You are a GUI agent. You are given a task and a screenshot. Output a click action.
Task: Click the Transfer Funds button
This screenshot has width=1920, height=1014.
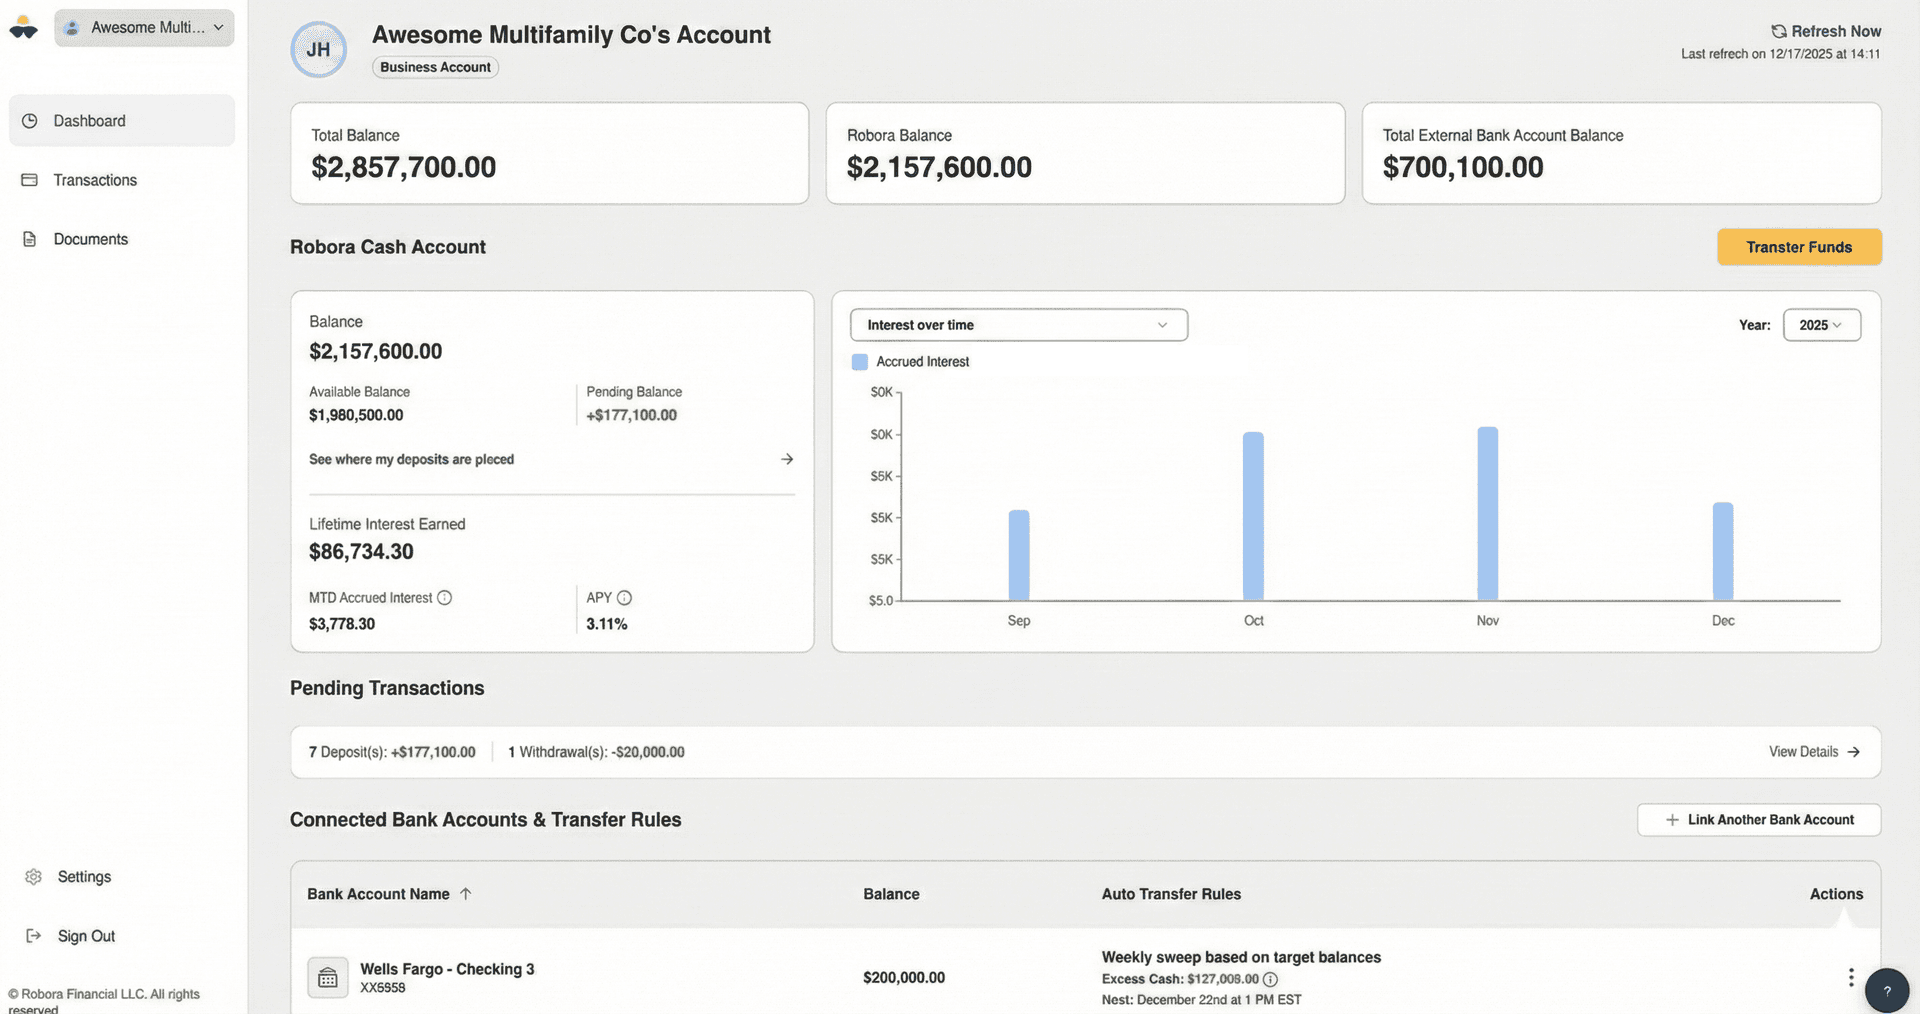click(1798, 247)
